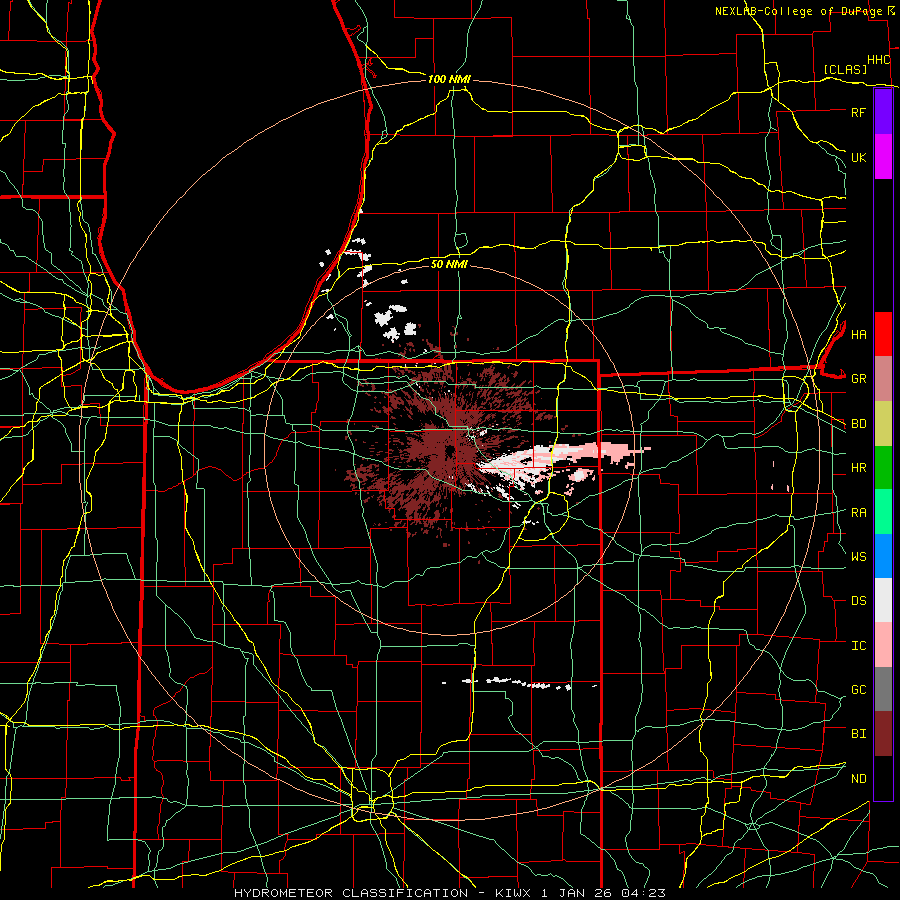Click the 'RA' legend label
Screen dimensions: 900x900
pos(858,513)
